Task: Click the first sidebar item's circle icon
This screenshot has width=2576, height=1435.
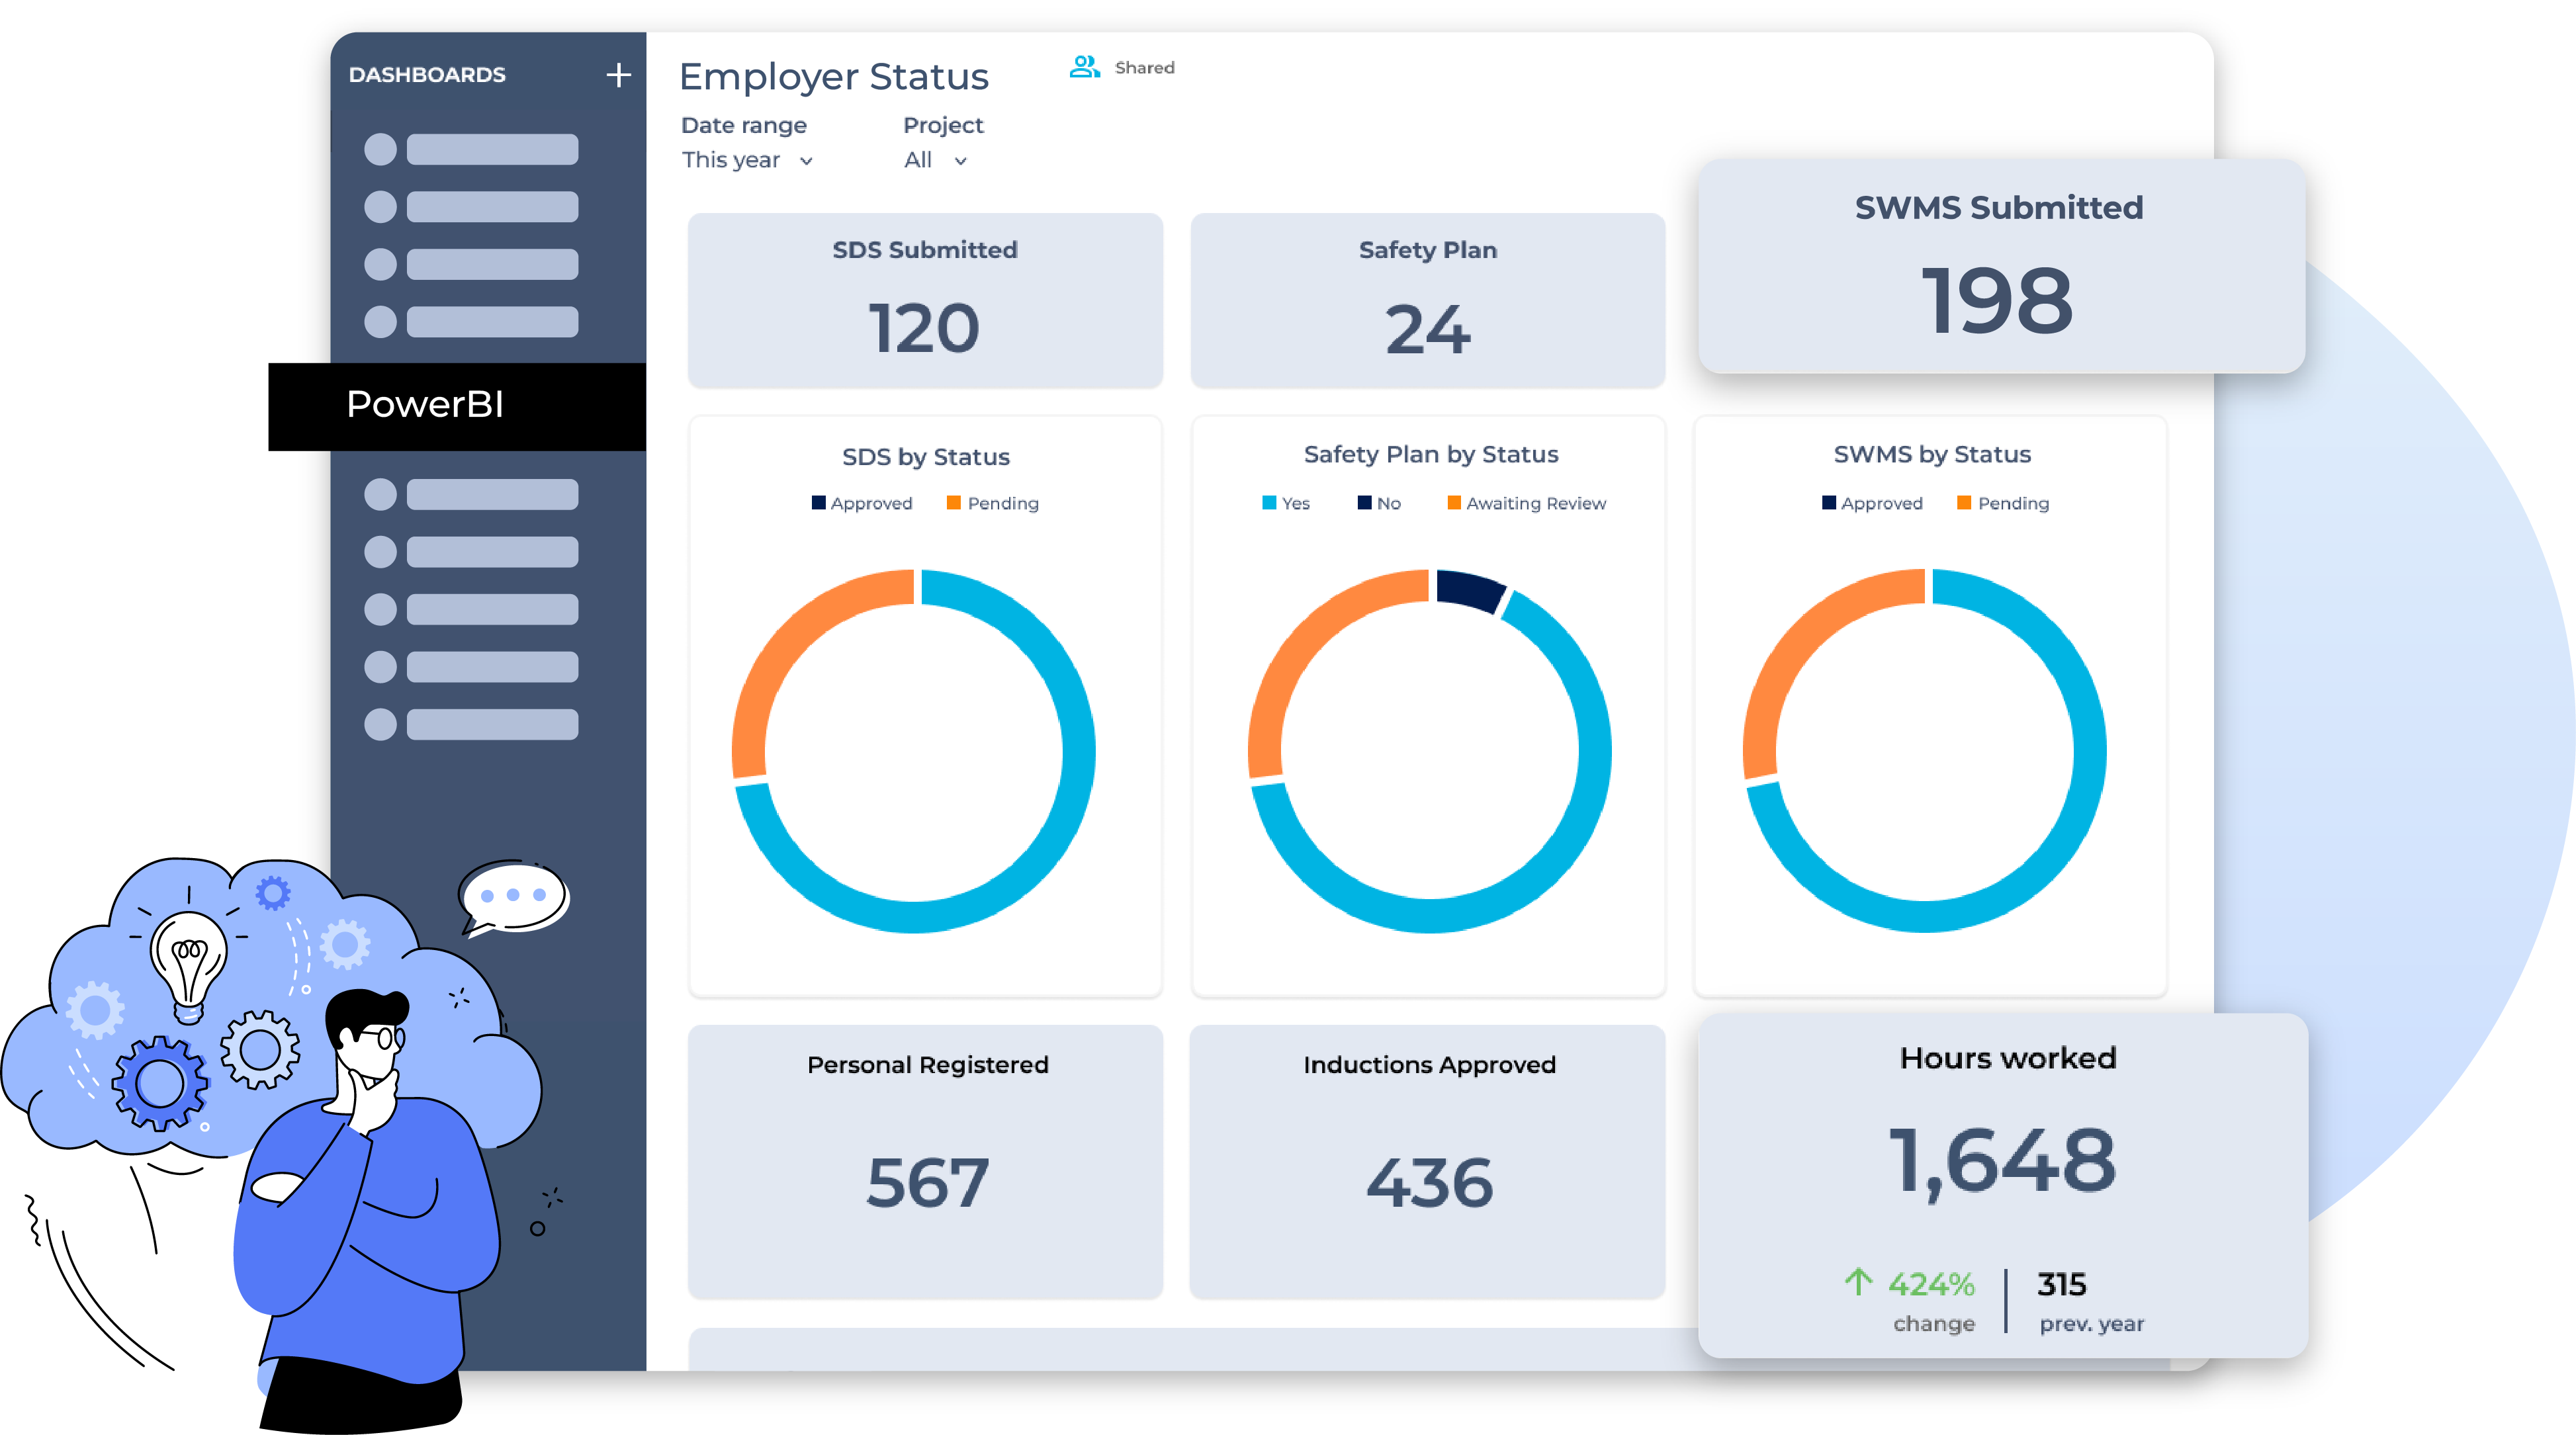Action: click(380, 150)
